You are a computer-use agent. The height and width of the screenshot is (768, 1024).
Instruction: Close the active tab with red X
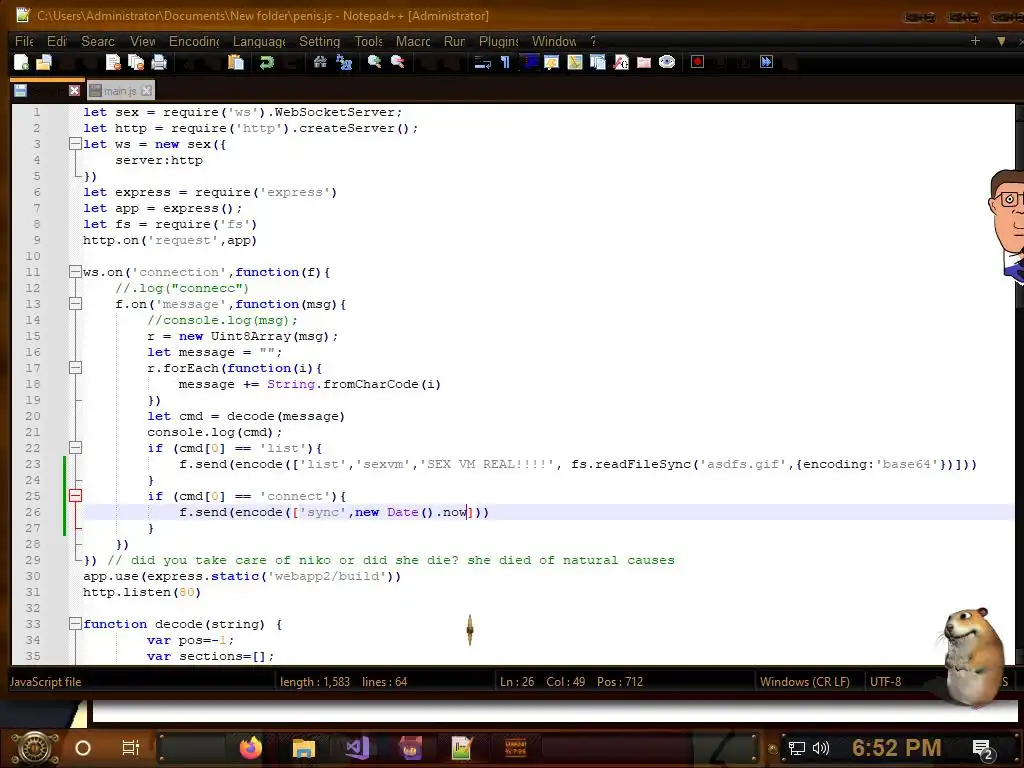[74, 91]
